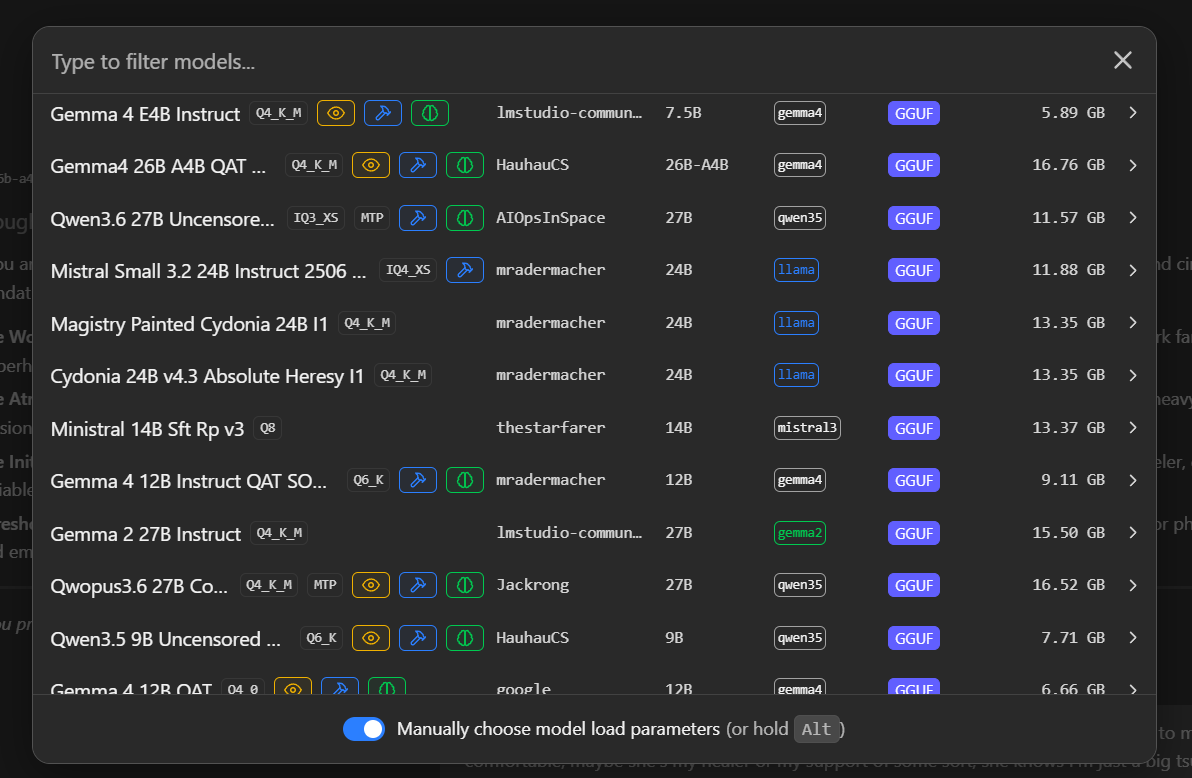Click the mistral3 architecture tag
Image resolution: width=1192 pixels, height=778 pixels.
pos(807,427)
